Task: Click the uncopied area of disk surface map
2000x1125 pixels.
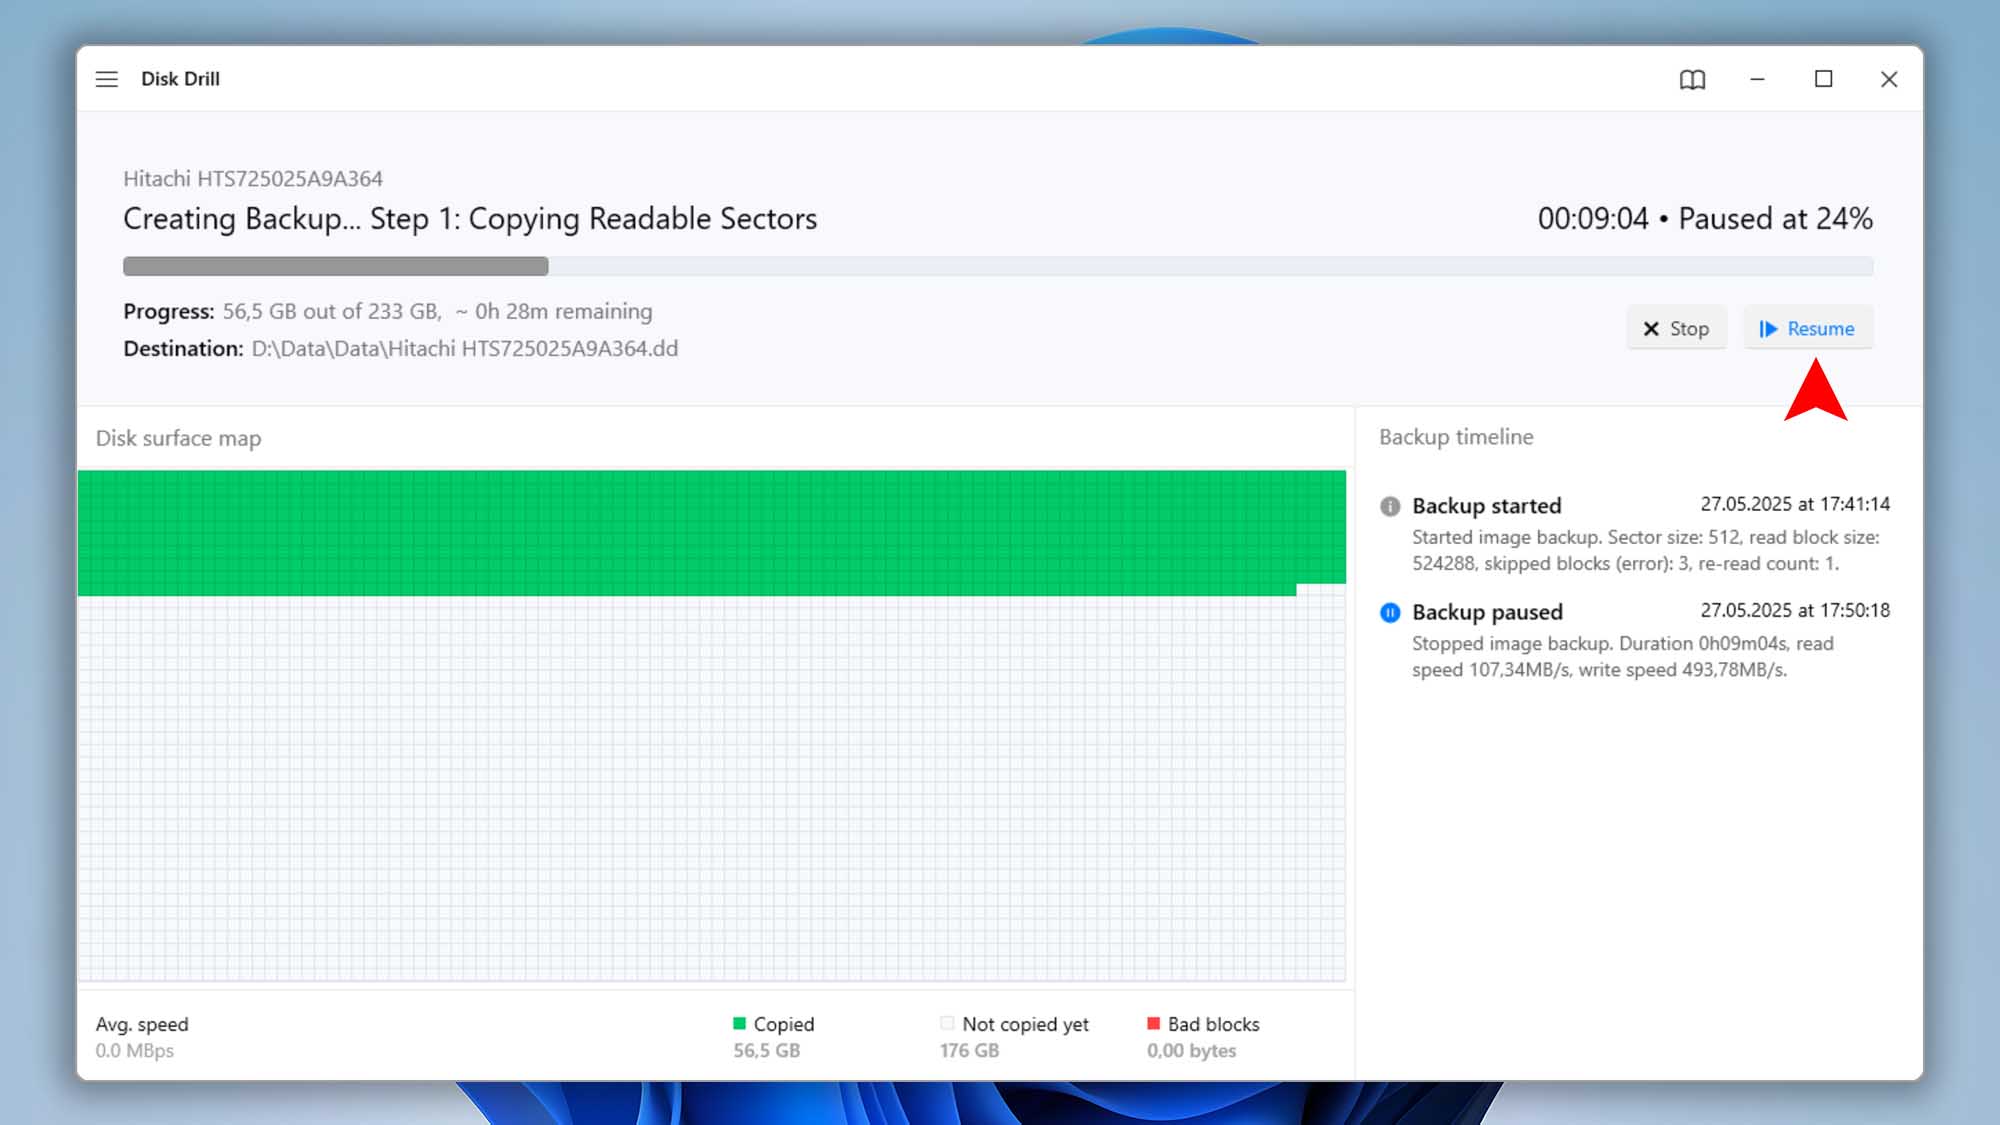Action: click(x=711, y=790)
